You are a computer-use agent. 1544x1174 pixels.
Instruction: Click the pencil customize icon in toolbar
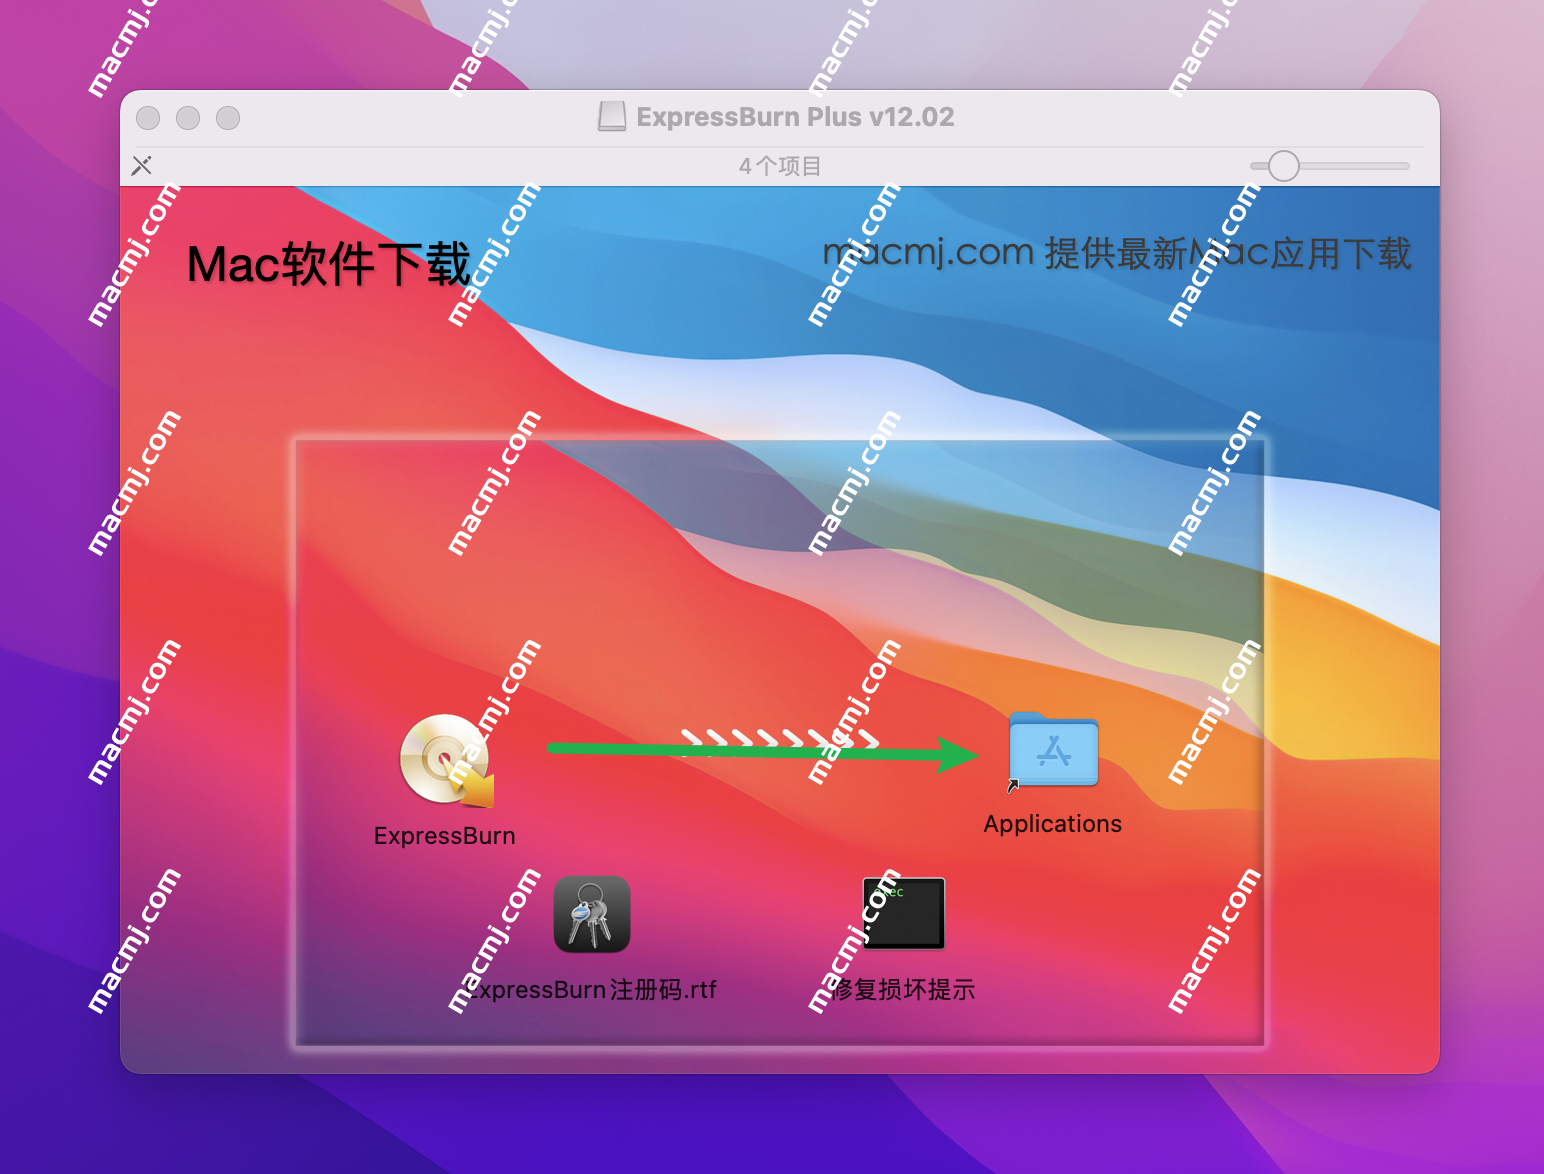[x=142, y=165]
